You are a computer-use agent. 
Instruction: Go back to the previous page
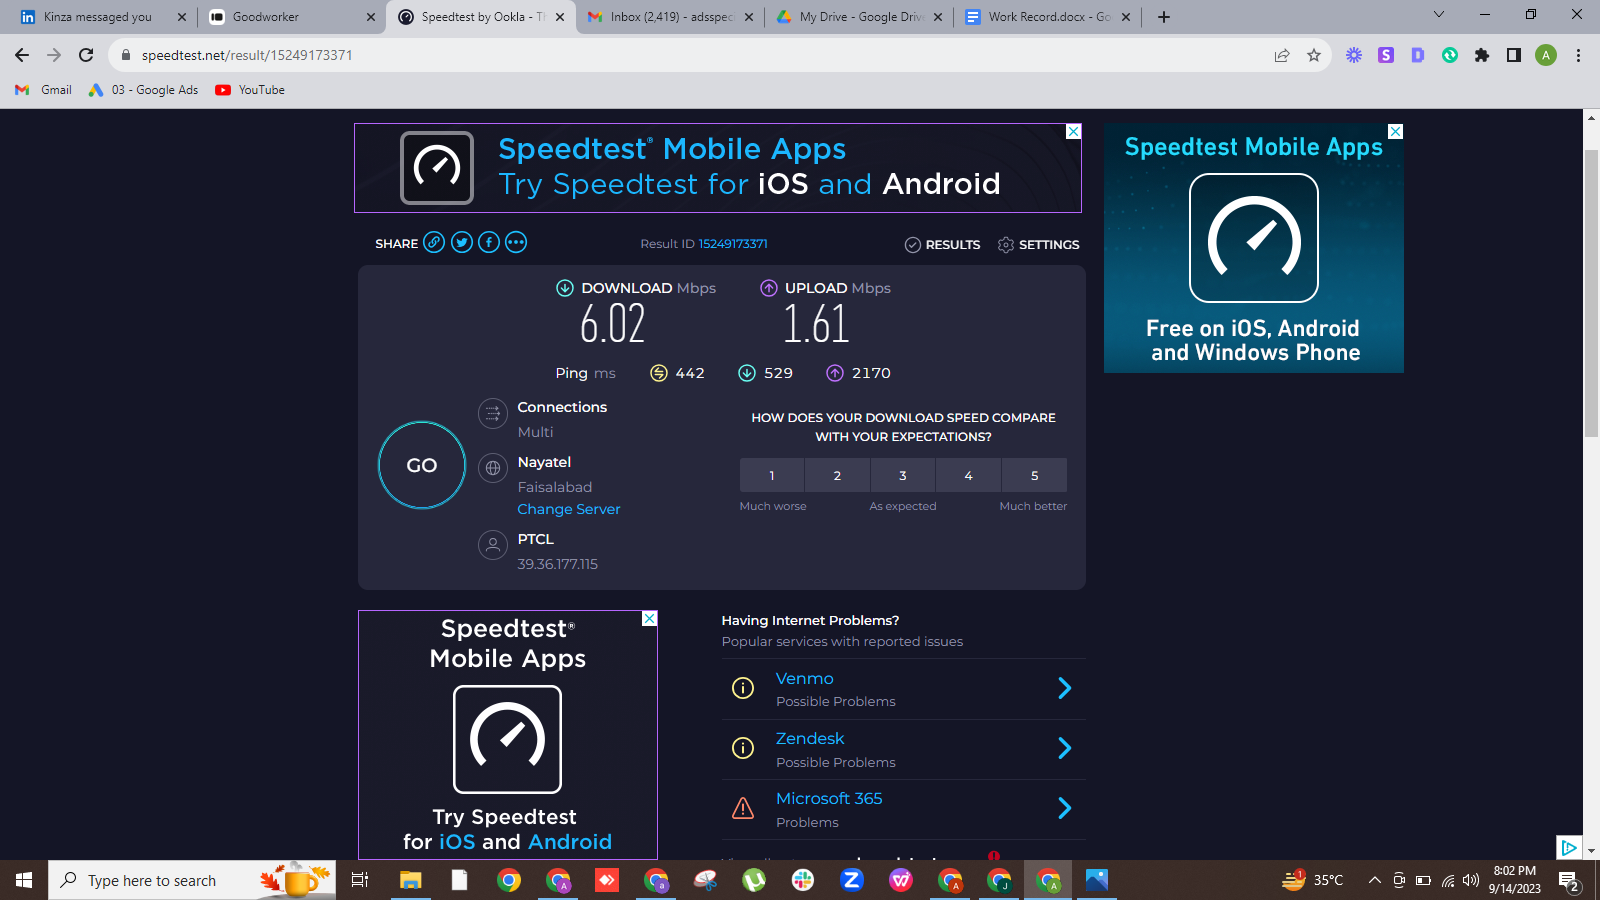pos(22,55)
